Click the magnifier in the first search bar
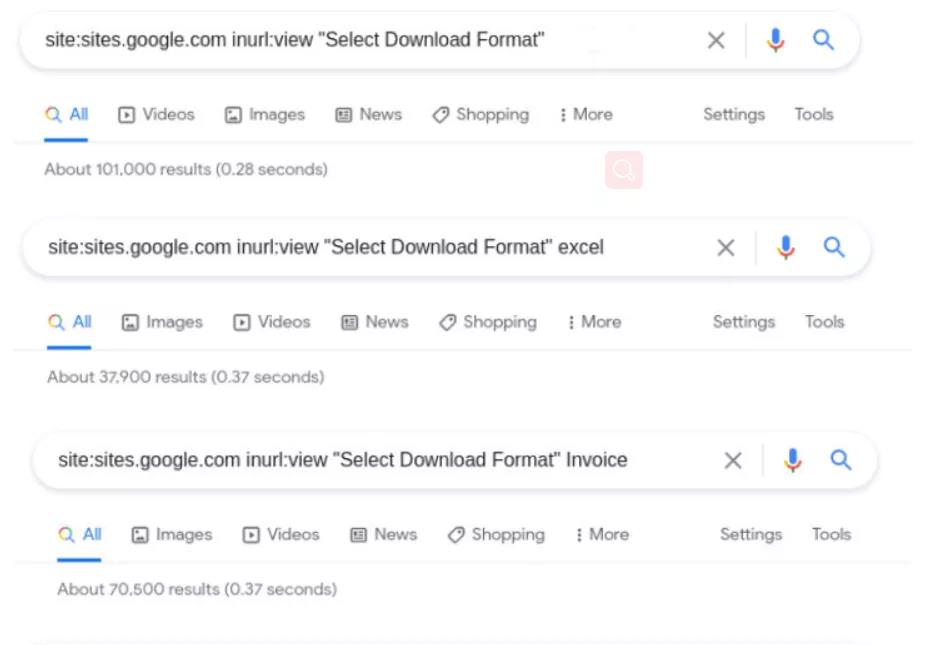The width and height of the screenshot is (932, 645). [x=823, y=40]
